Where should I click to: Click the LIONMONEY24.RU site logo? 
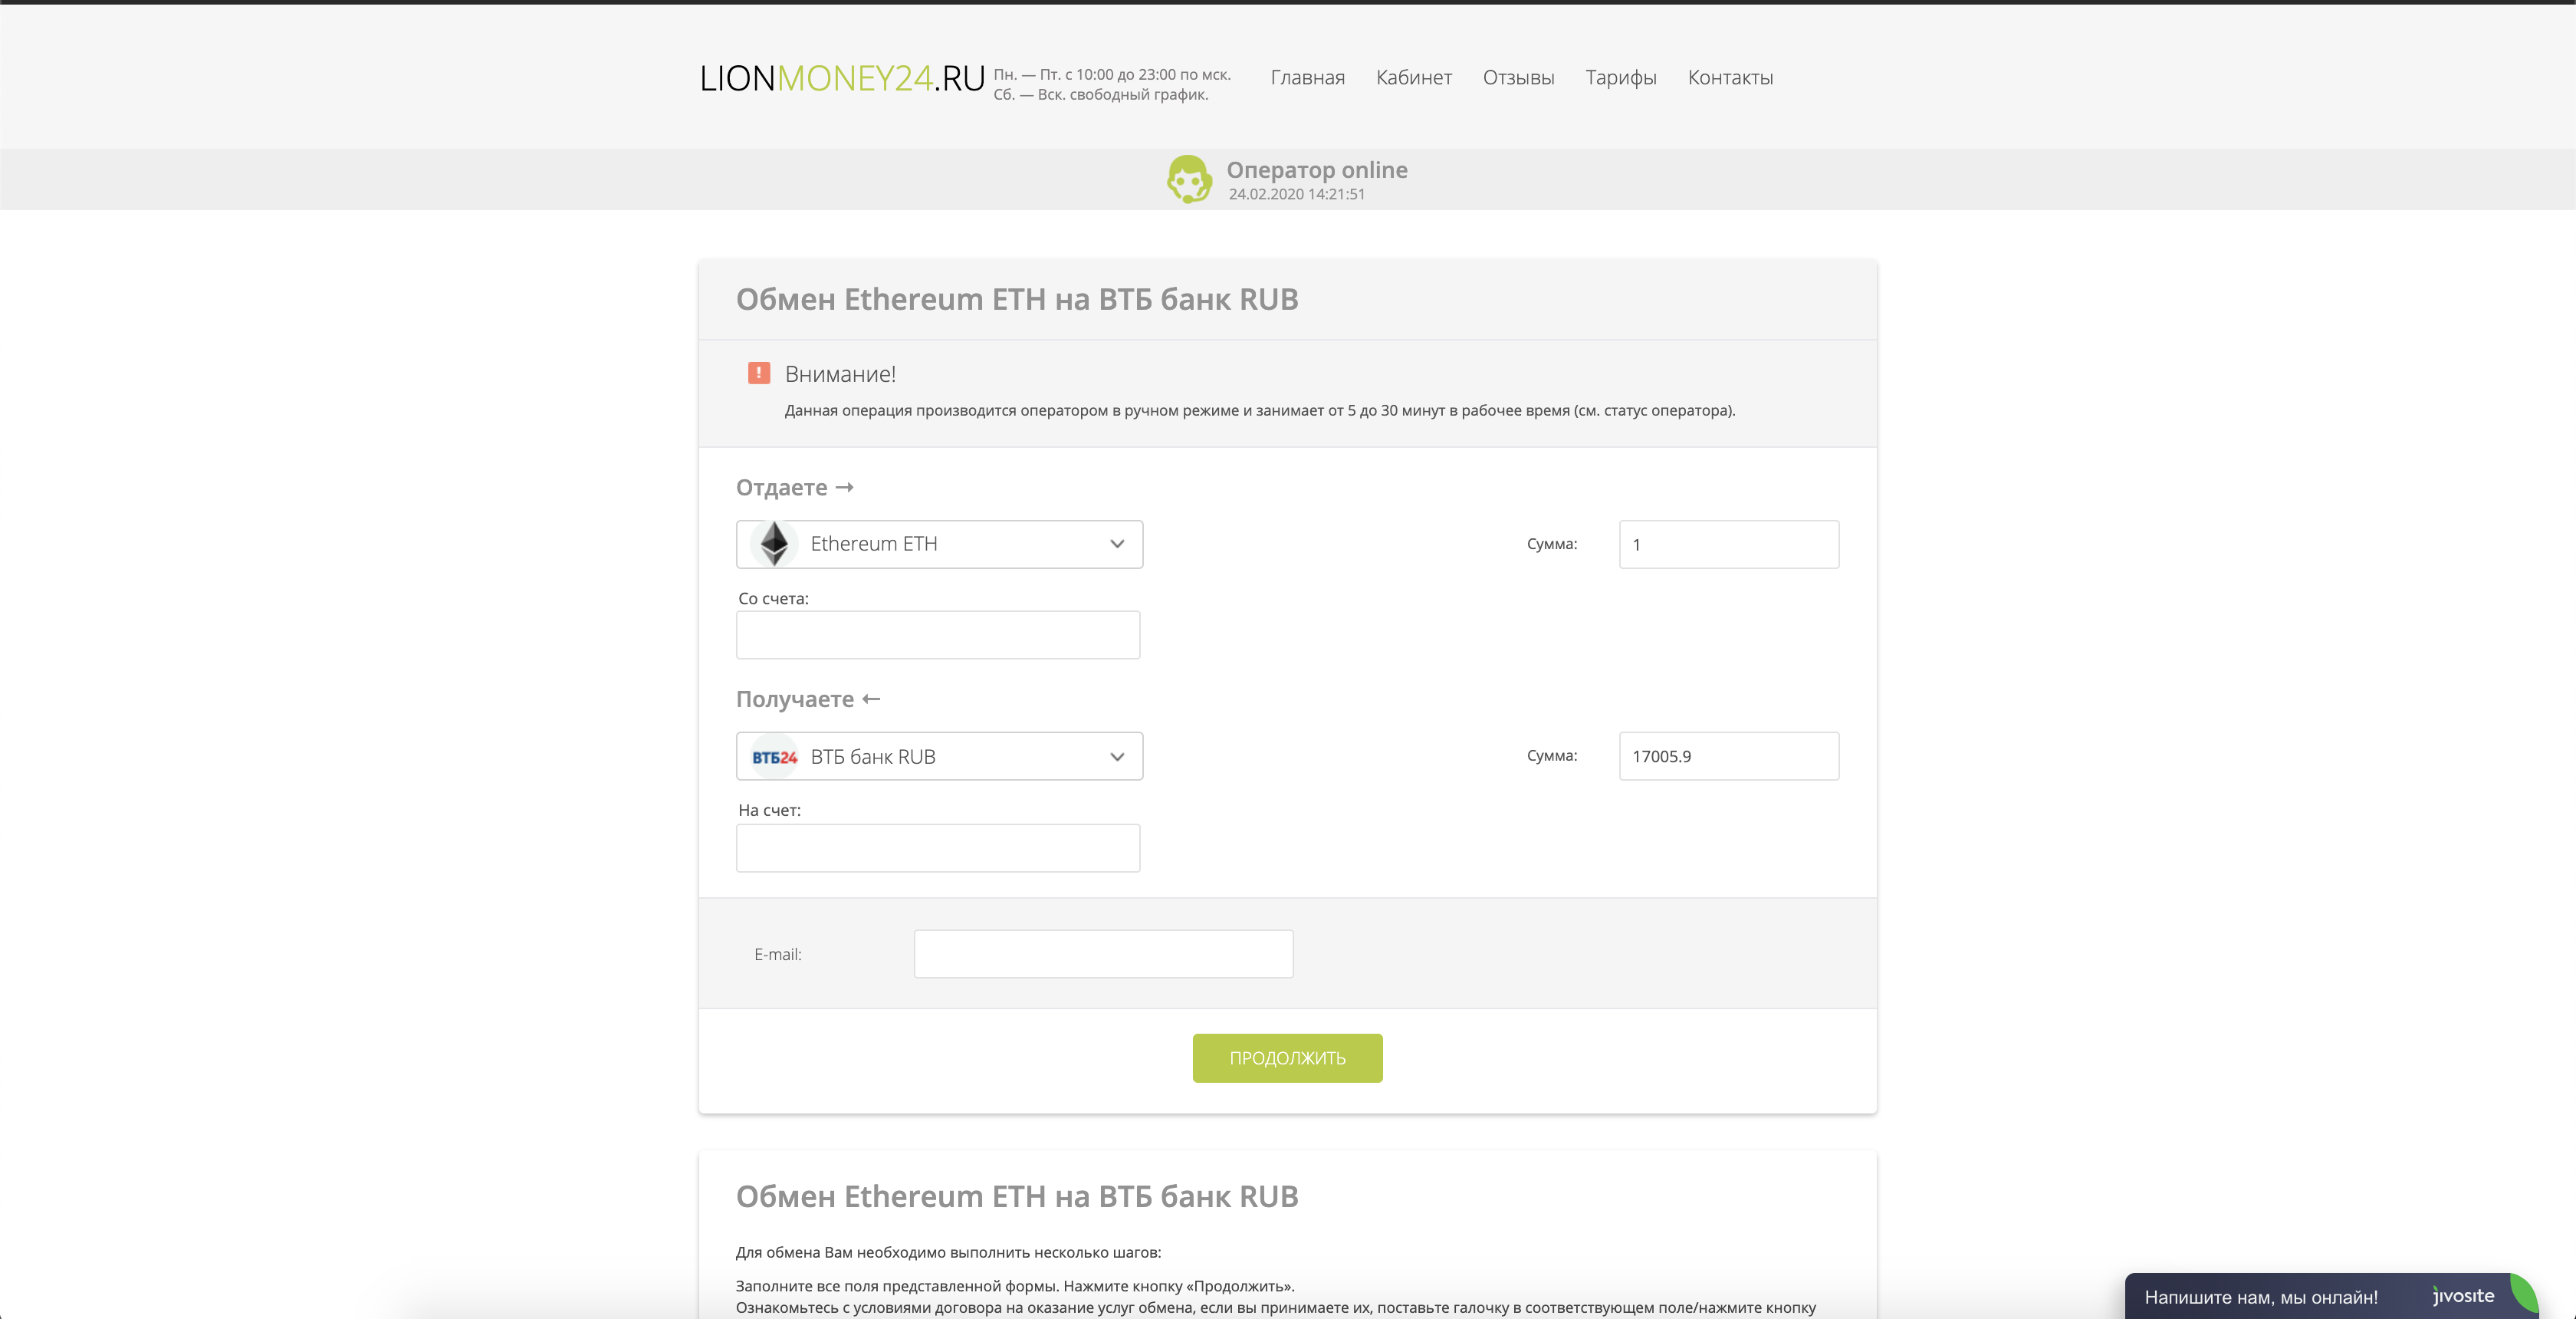tap(842, 78)
